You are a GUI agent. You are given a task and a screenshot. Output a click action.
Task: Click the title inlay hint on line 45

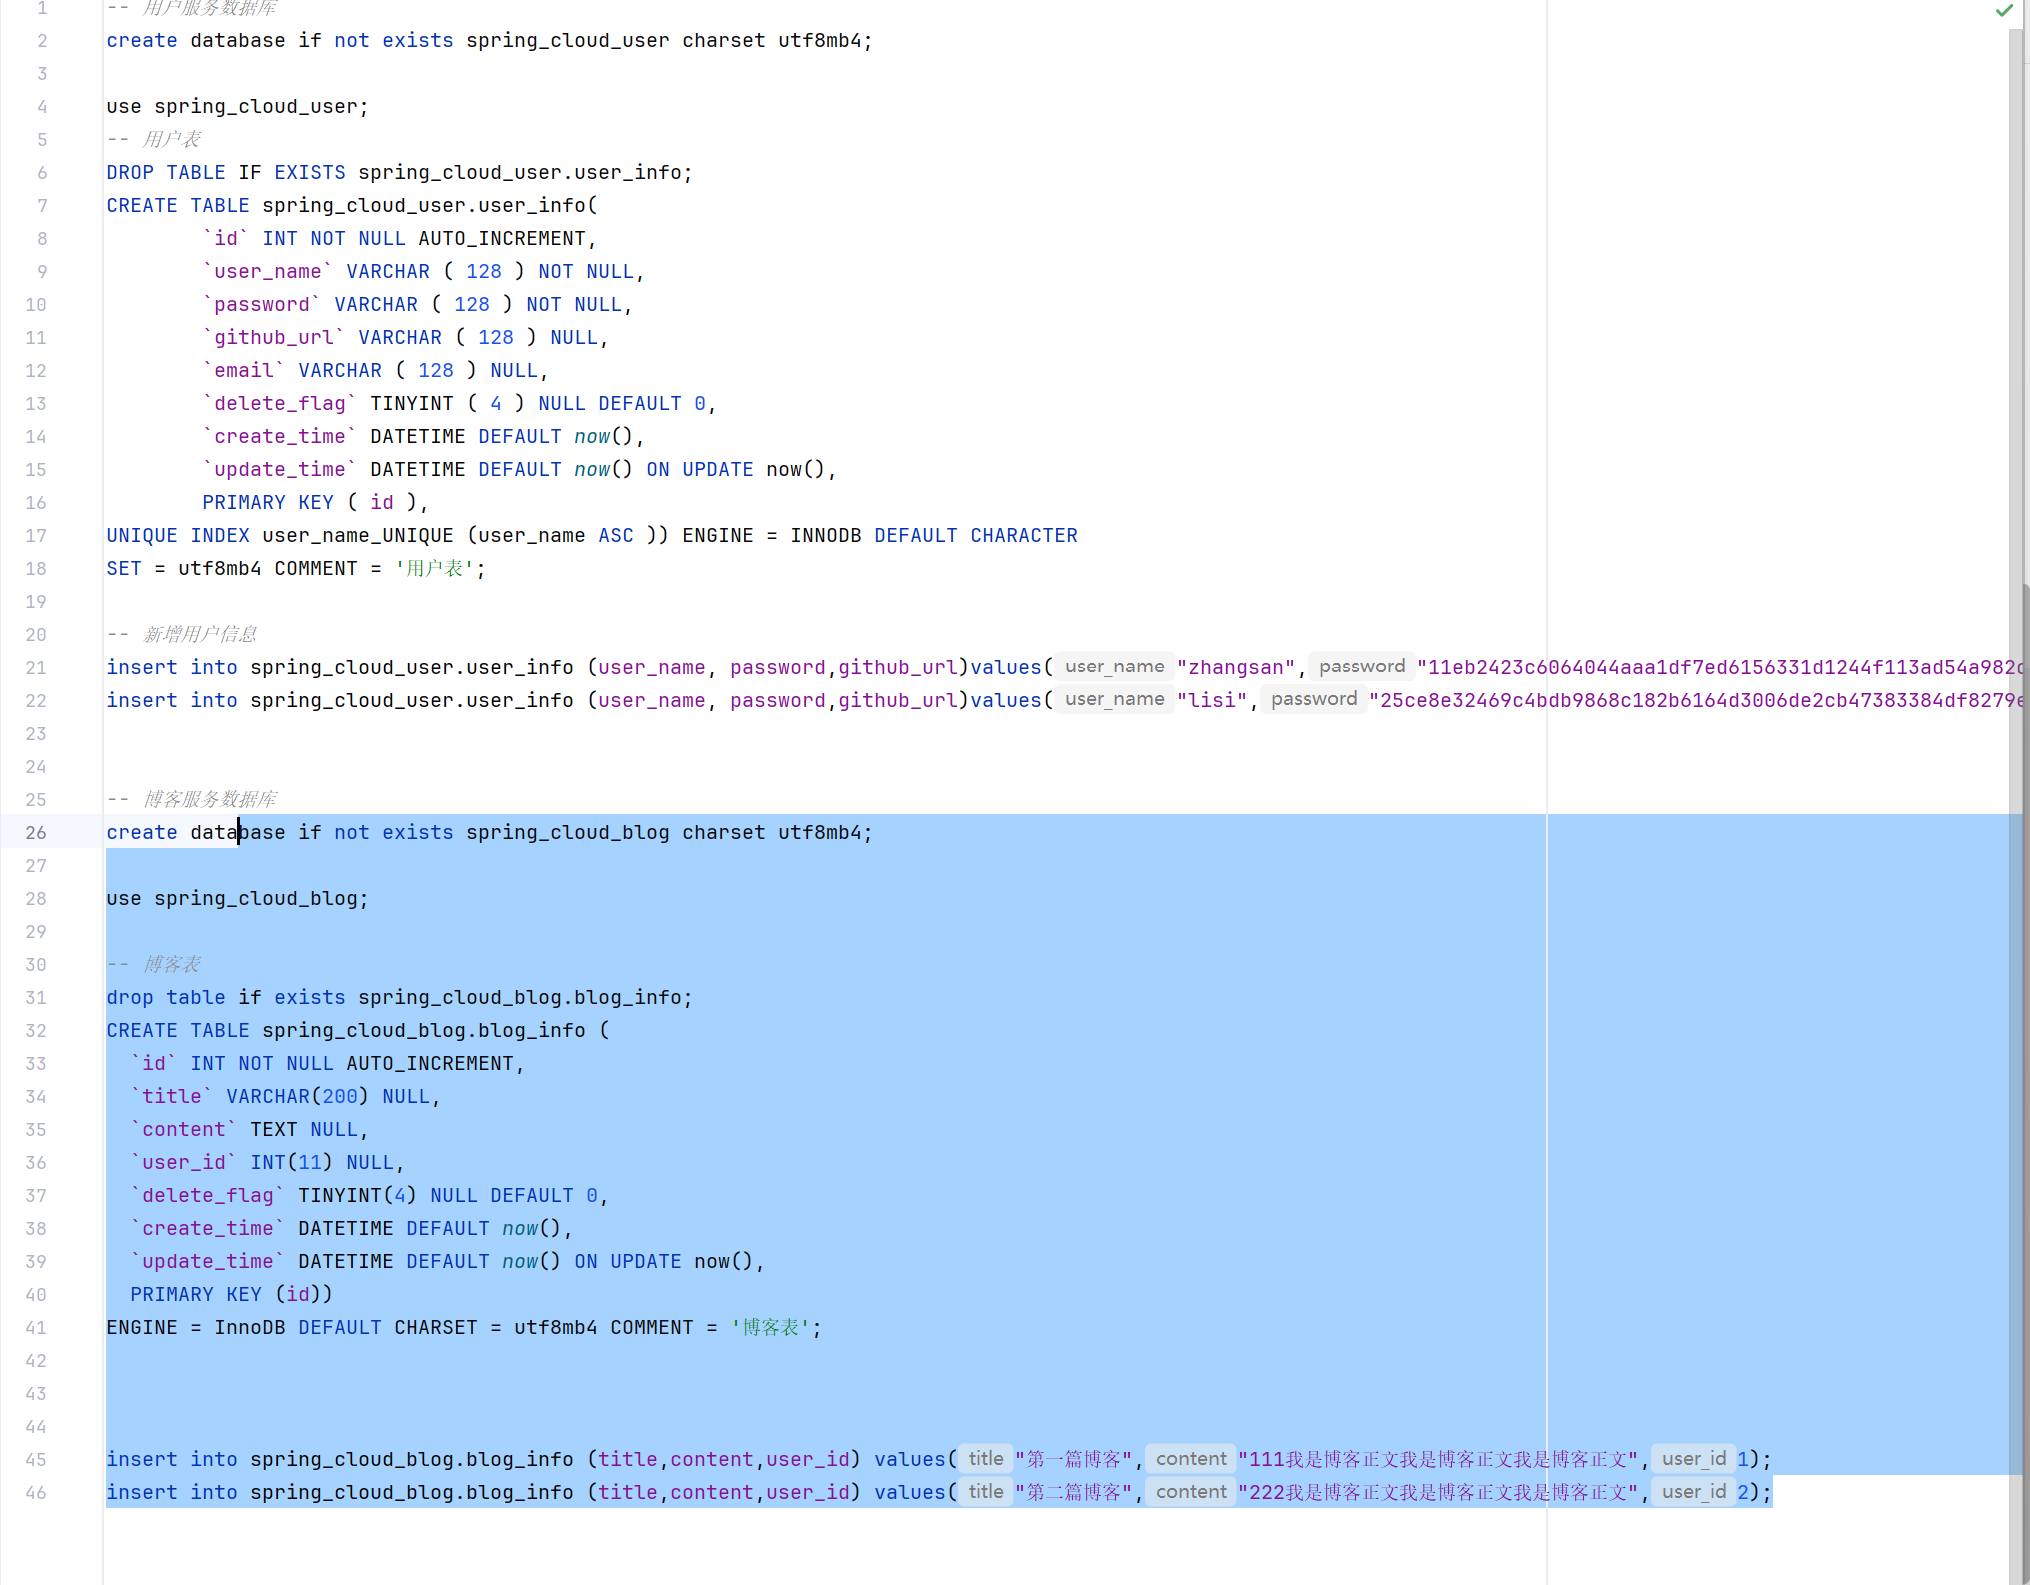pos(985,1459)
